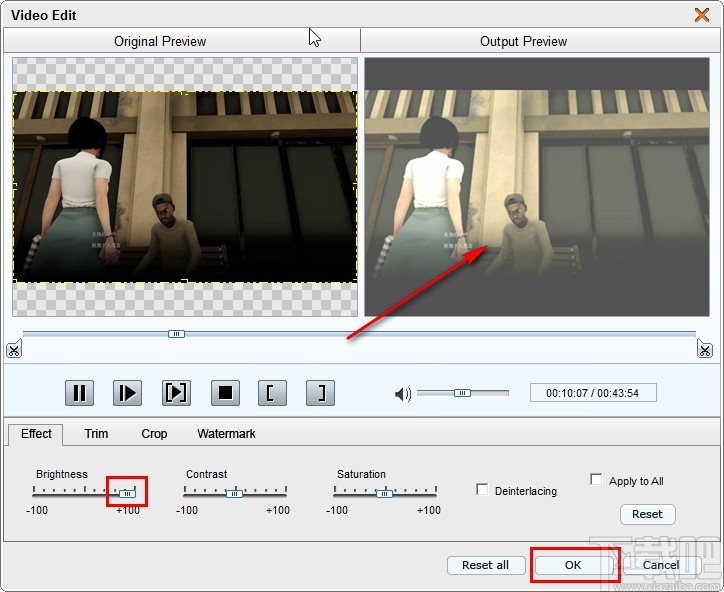Click the Brightness slider handle
Image resolution: width=724 pixels, height=592 pixels.
point(127,494)
